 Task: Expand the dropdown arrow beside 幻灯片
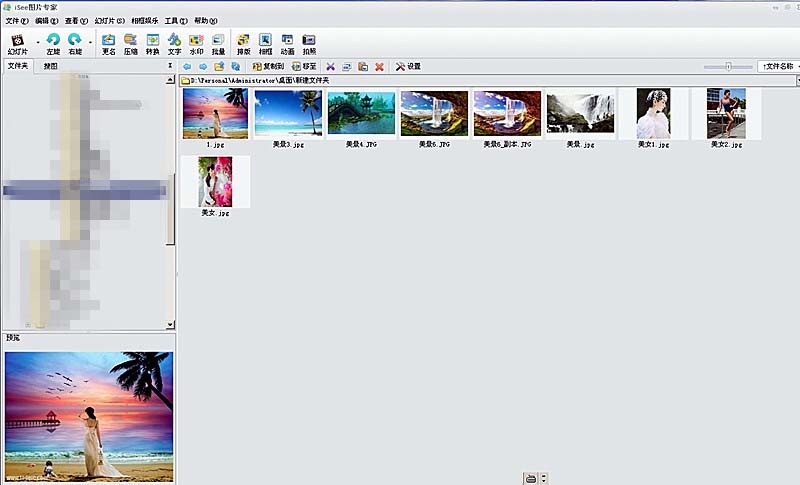point(38,42)
